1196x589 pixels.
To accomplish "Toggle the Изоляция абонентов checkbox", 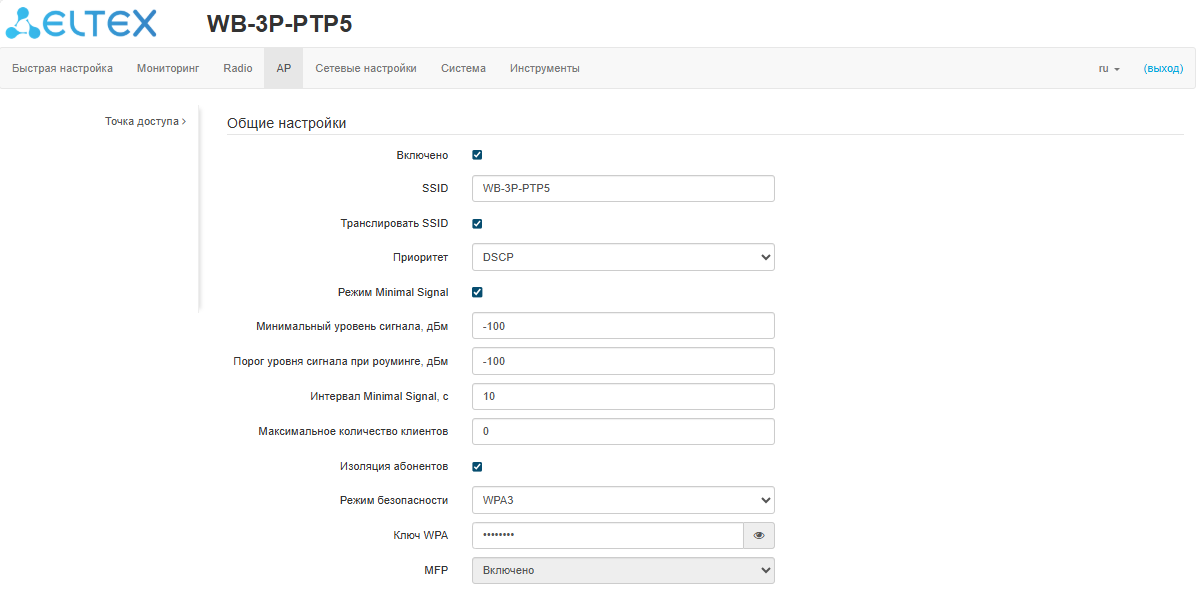I will pos(477,466).
